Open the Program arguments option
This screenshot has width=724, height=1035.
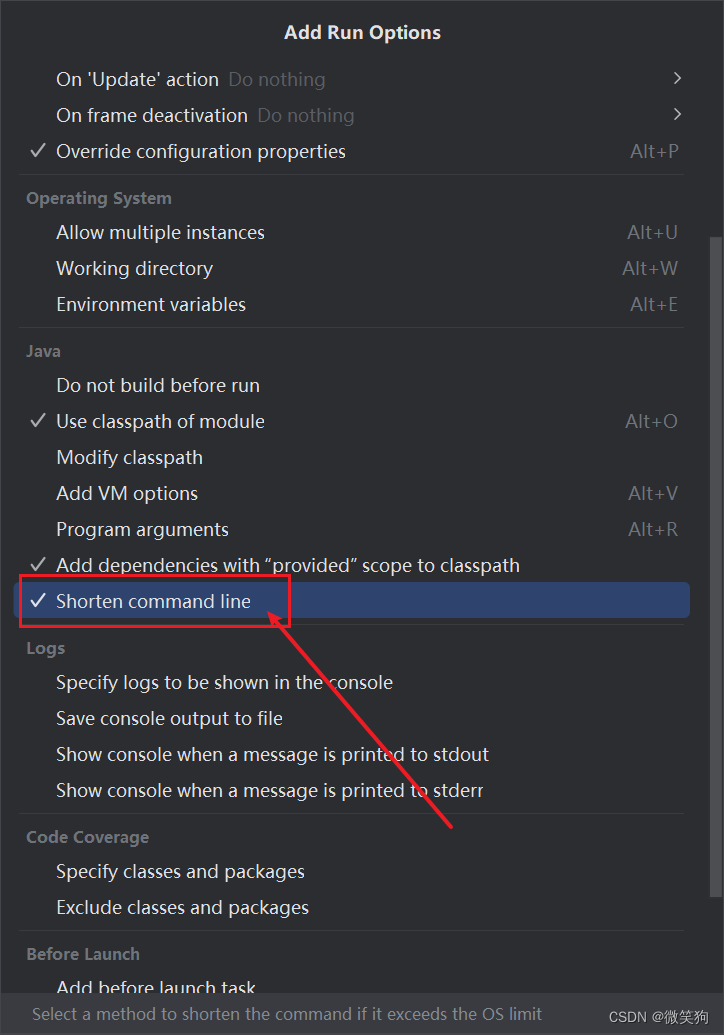tap(142, 529)
